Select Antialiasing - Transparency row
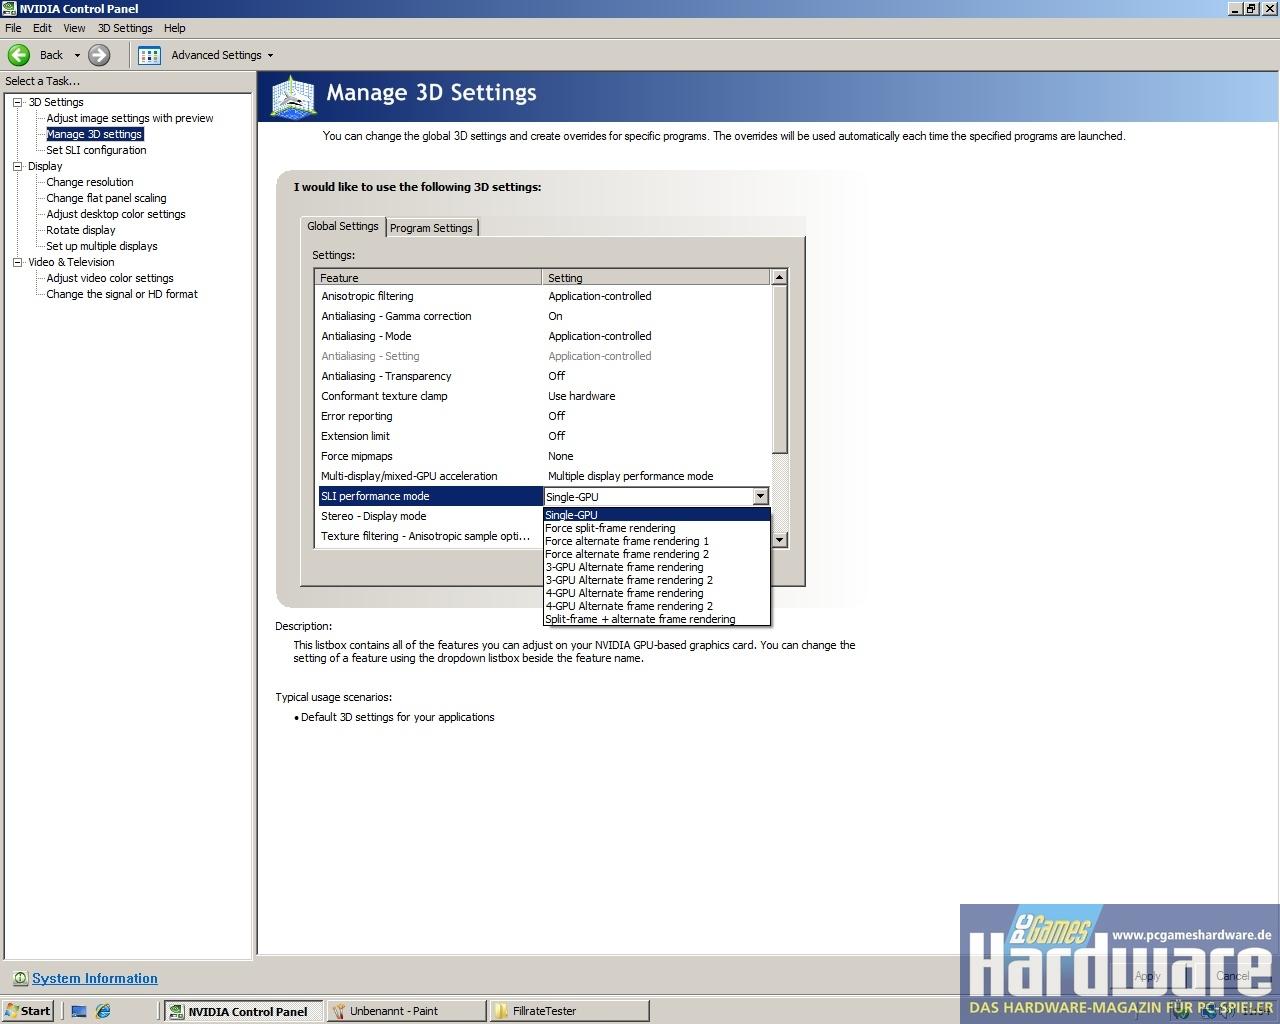 (543, 376)
